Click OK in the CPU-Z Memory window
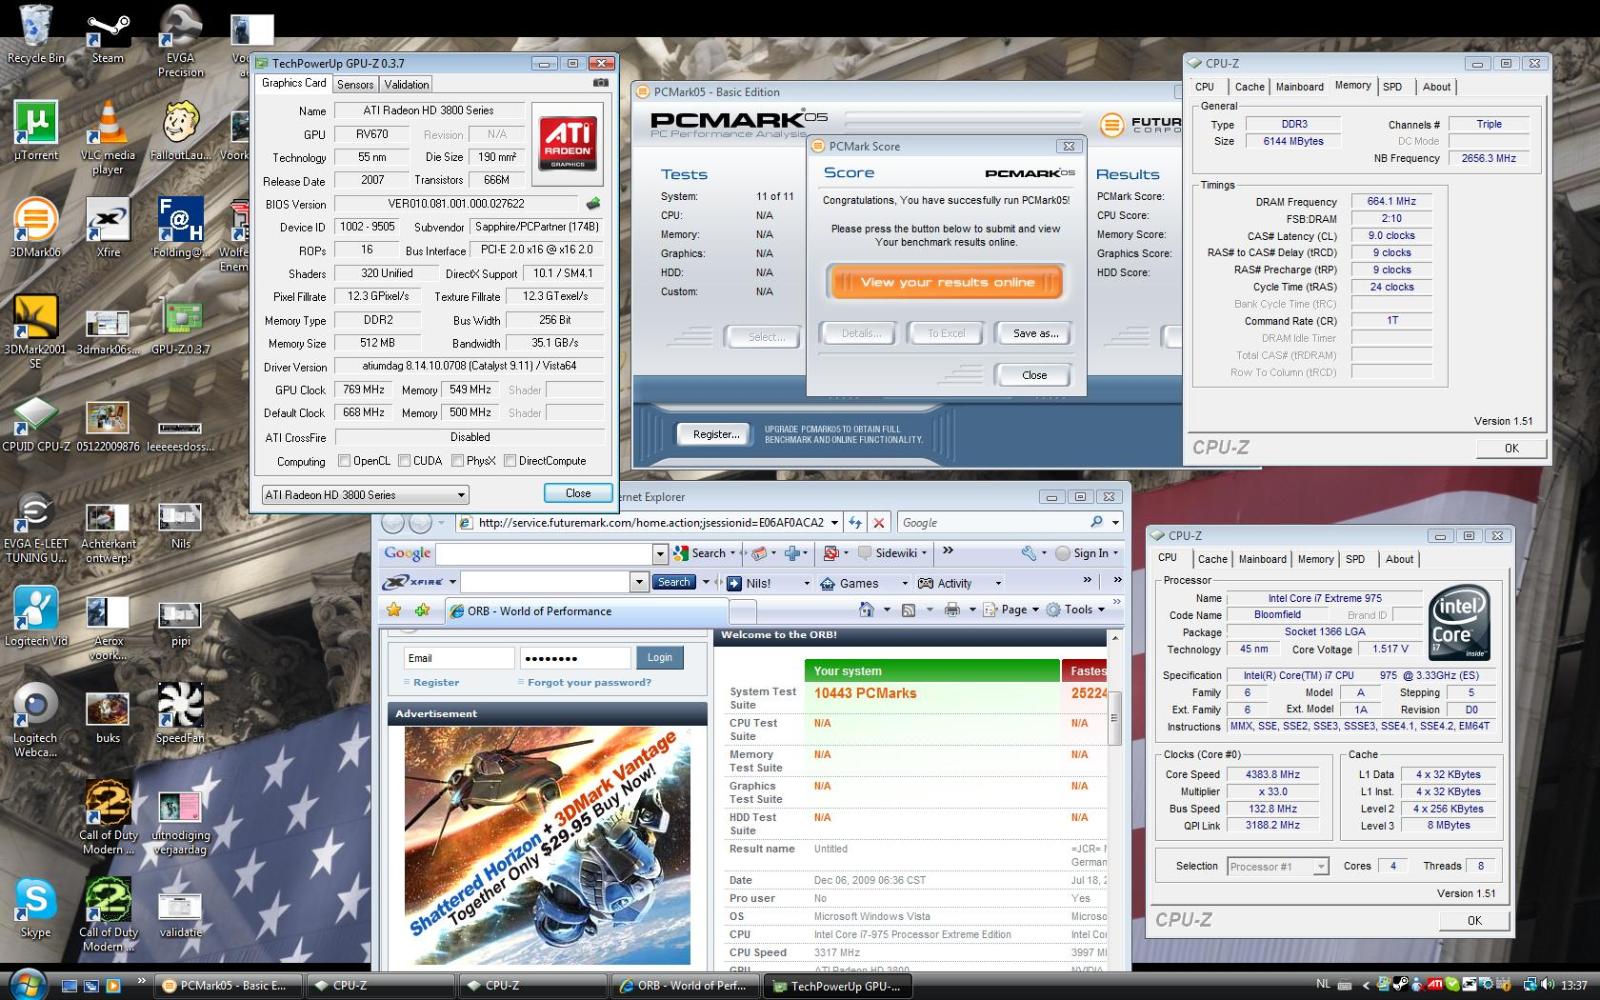This screenshot has width=1600, height=1000. point(1511,449)
